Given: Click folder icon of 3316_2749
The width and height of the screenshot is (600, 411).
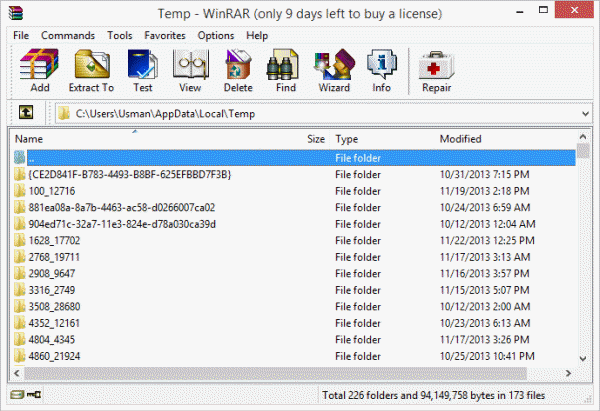Looking at the screenshot, I should (x=20, y=290).
